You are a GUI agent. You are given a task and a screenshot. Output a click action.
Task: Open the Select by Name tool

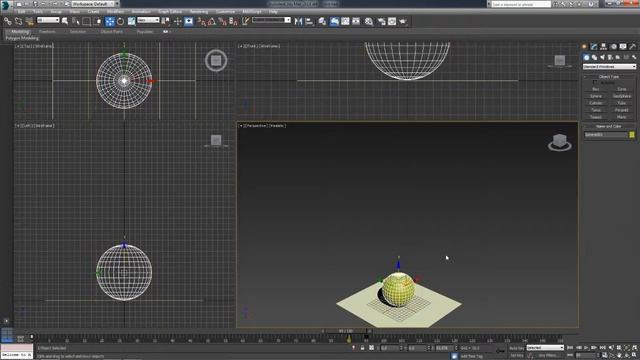[x=76, y=21]
